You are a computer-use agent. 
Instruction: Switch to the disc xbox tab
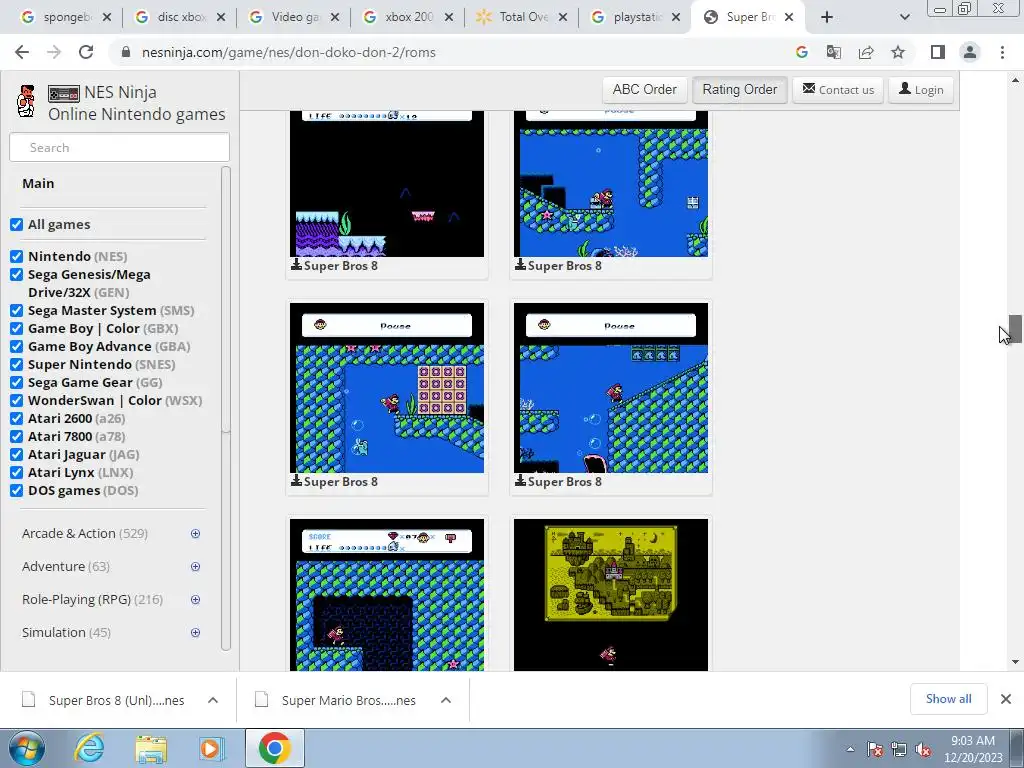(180, 17)
